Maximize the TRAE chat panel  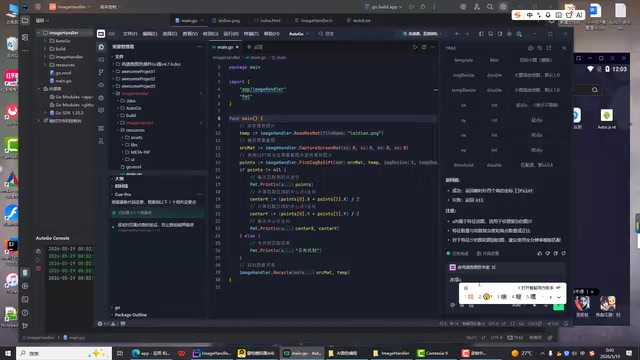tap(549, 48)
